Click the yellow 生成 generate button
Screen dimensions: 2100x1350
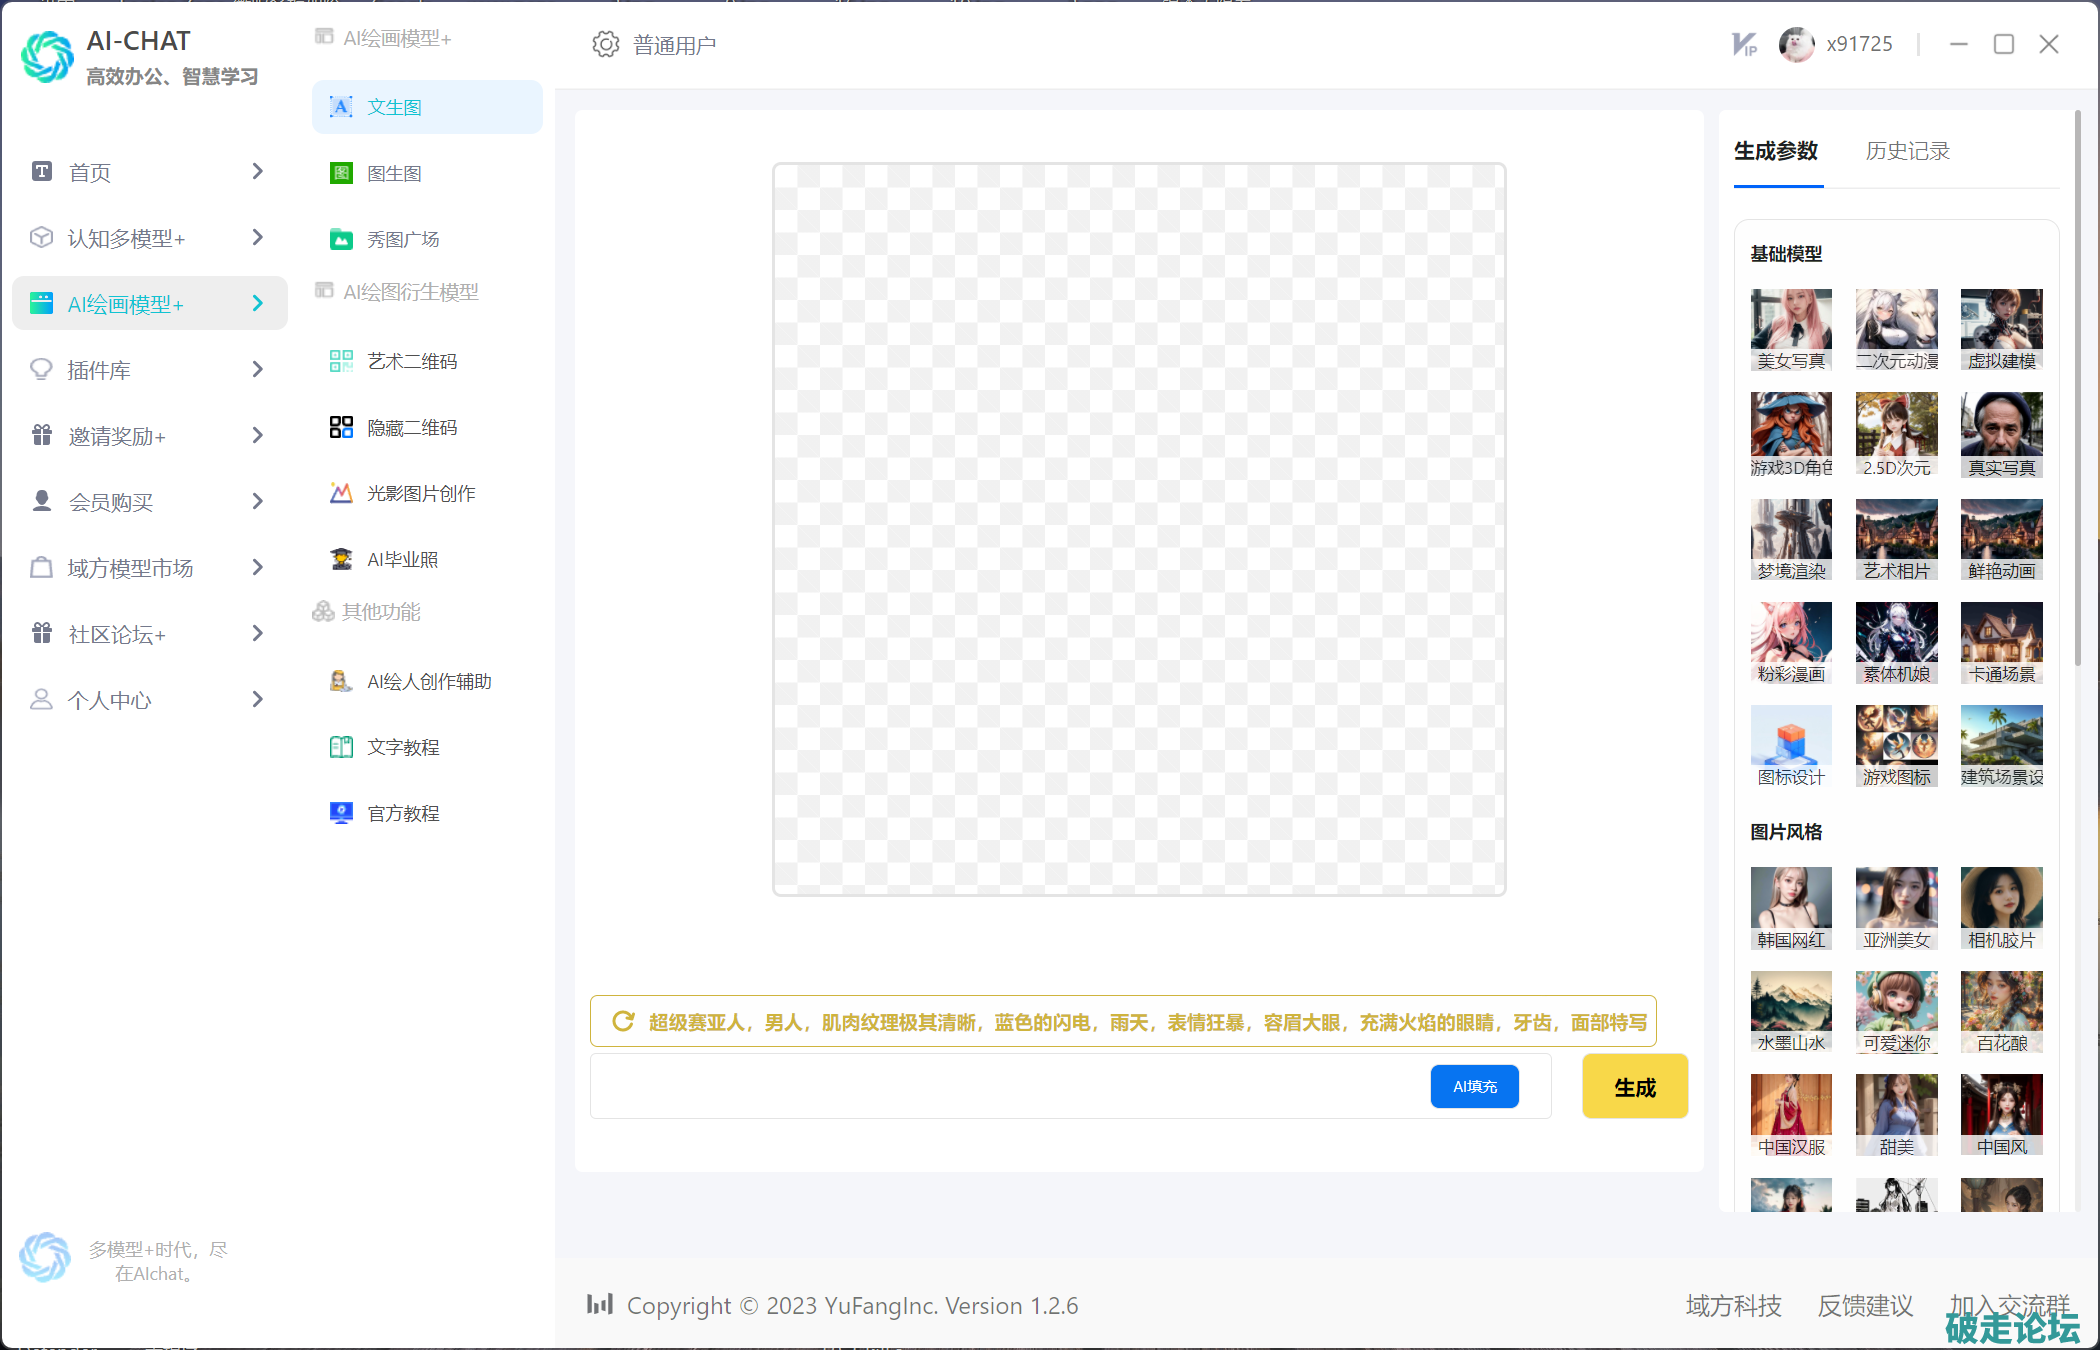coord(1634,1087)
